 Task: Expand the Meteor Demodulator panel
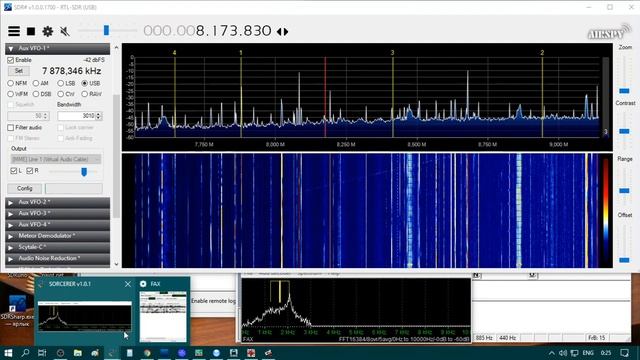(58, 236)
